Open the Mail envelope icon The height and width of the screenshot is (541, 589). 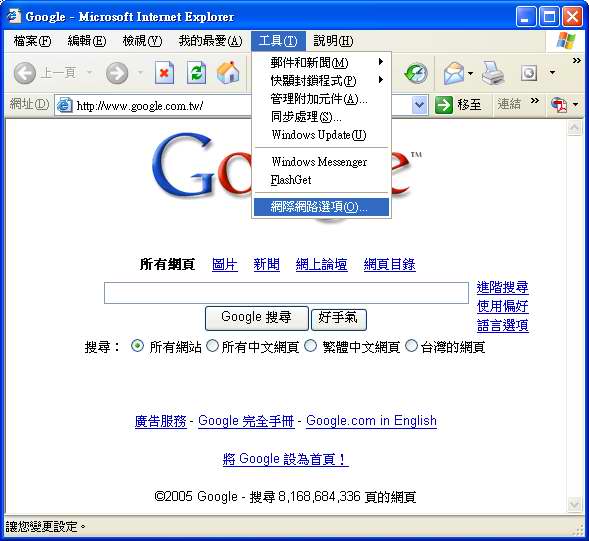454,73
